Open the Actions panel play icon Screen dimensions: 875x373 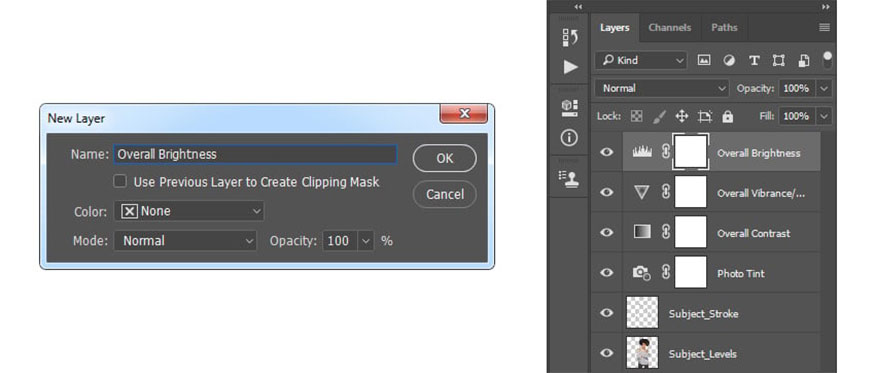570,68
